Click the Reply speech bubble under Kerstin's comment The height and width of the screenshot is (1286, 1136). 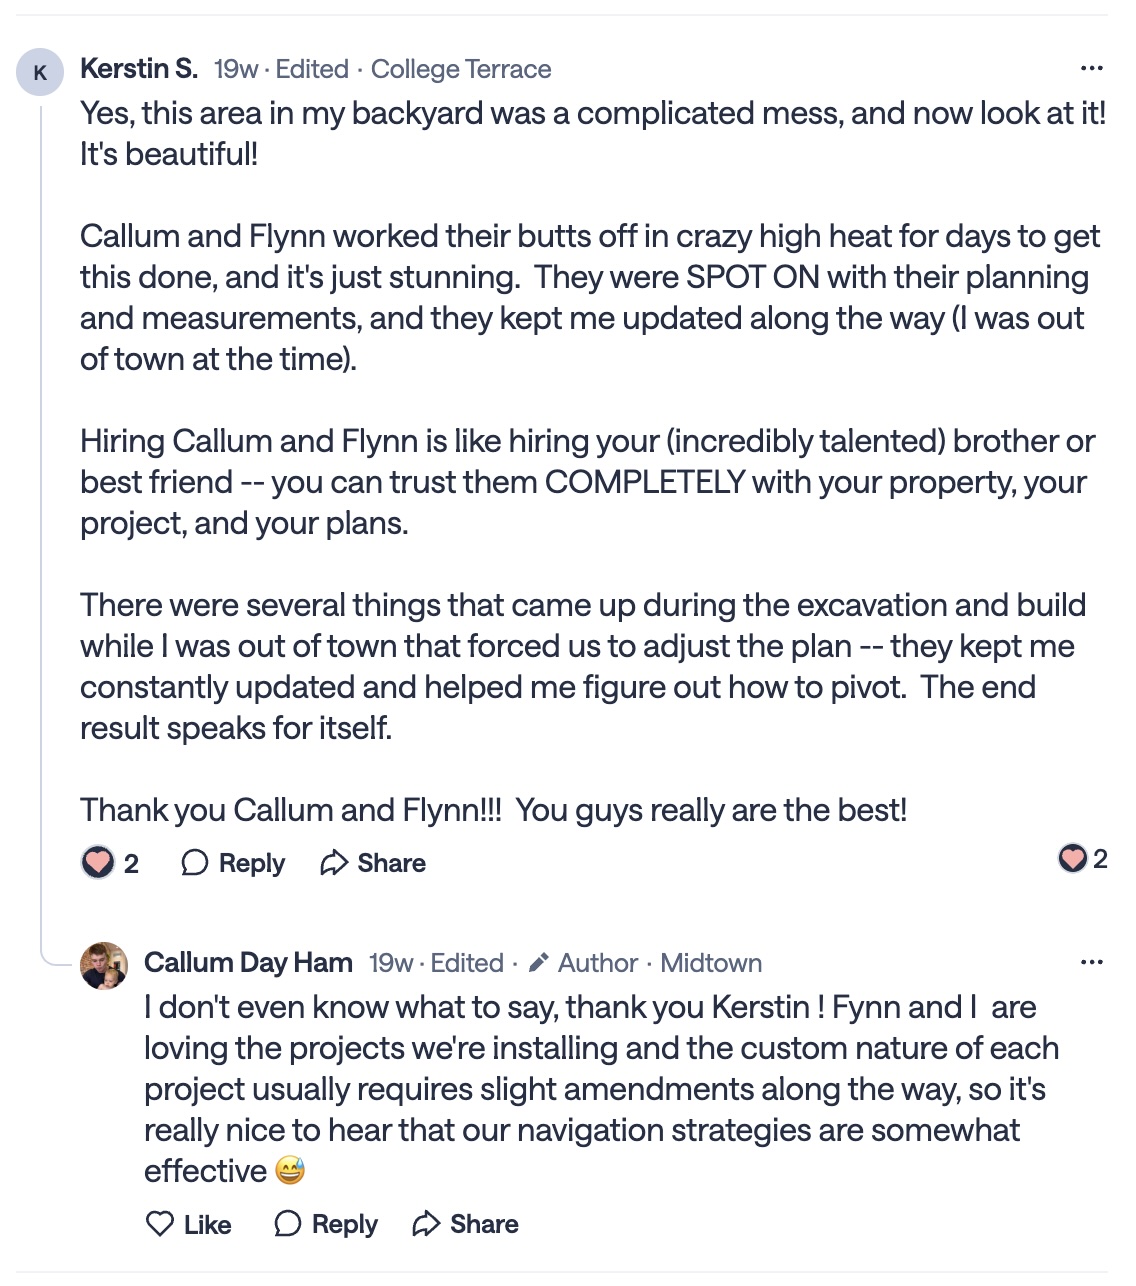coord(194,863)
